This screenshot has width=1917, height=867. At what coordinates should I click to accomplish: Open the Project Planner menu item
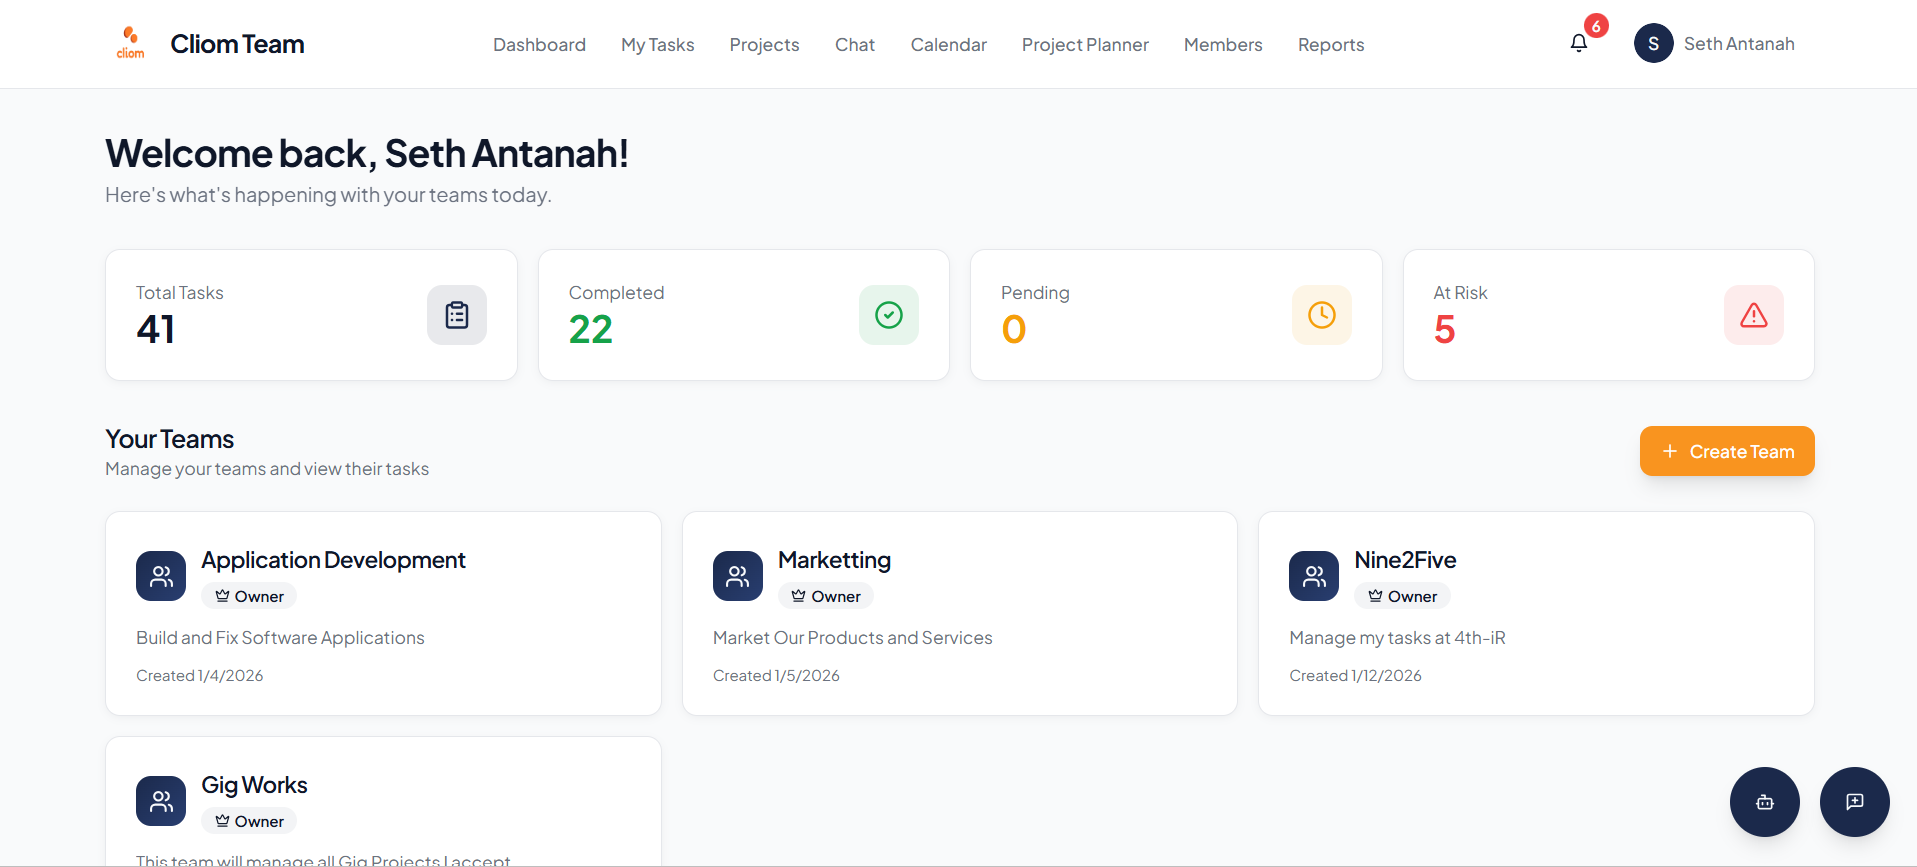[x=1085, y=45]
